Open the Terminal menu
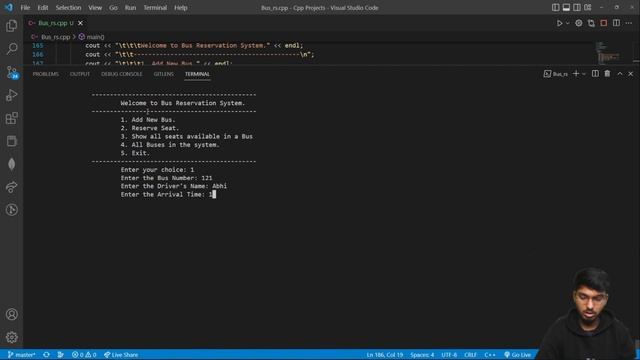The width and height of the screenshot is (640, 360). click(x=155, y=8)
